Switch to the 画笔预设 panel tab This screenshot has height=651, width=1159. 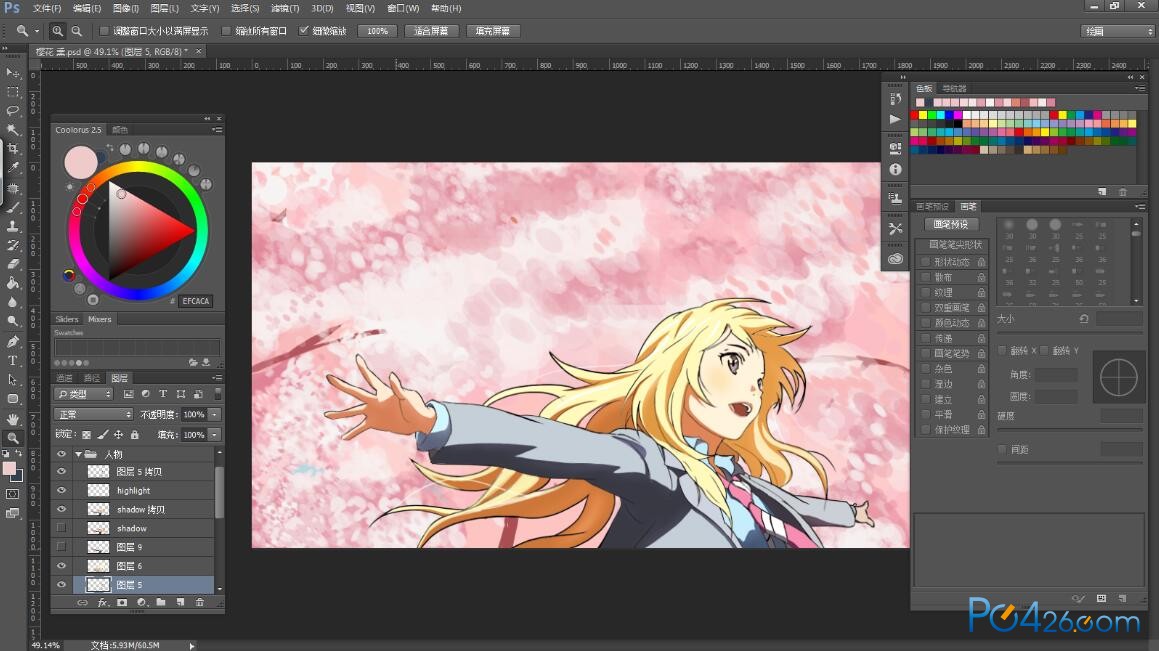click(932, 207)
